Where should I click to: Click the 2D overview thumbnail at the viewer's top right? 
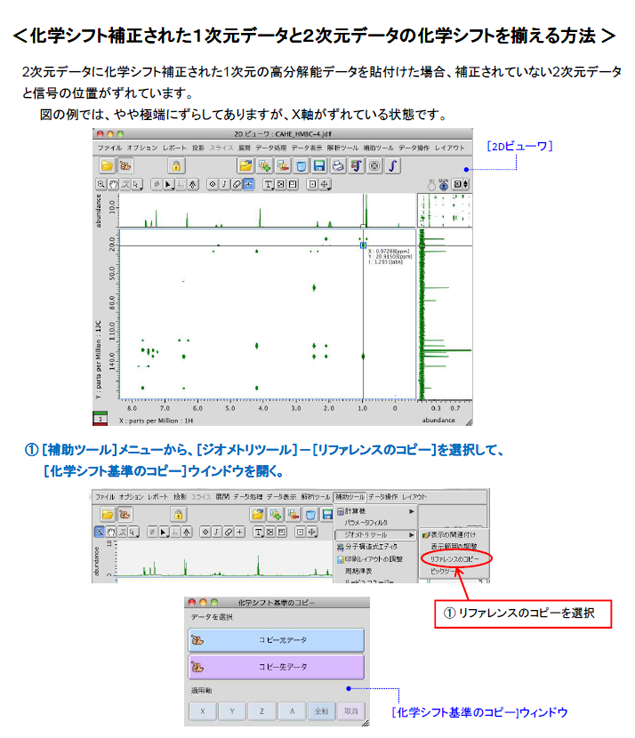click(445, 210)
